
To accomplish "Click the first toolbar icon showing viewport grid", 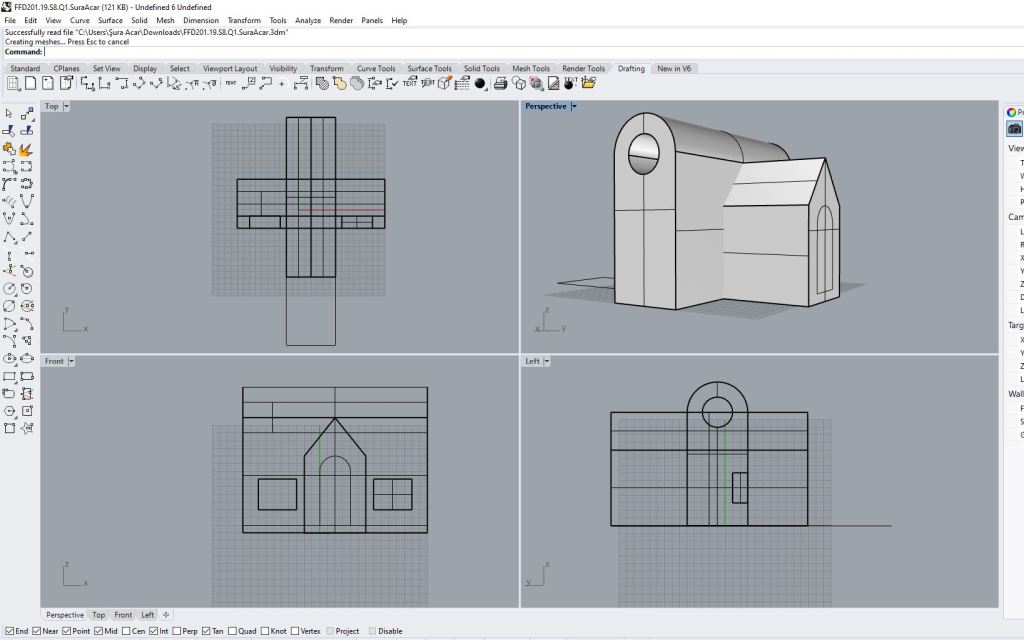I will [x=13, y=84].
